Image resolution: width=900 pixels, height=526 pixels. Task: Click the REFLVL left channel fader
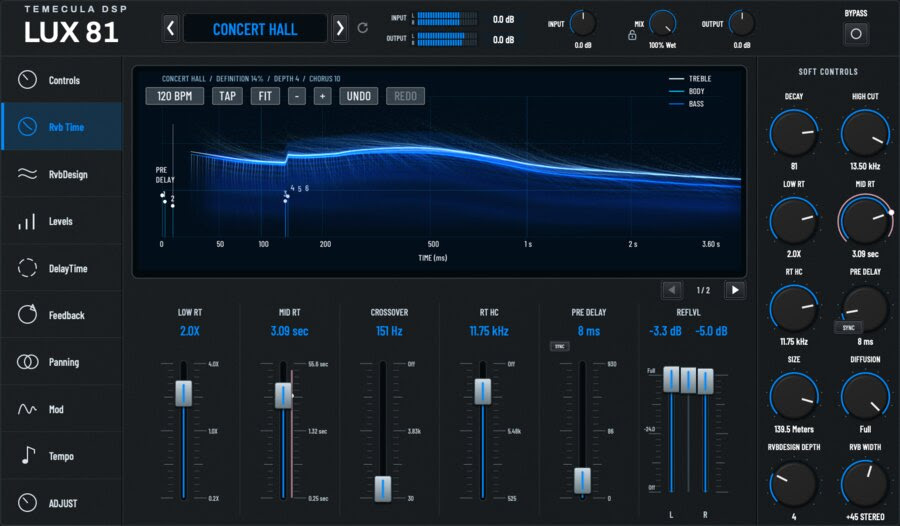671,379
